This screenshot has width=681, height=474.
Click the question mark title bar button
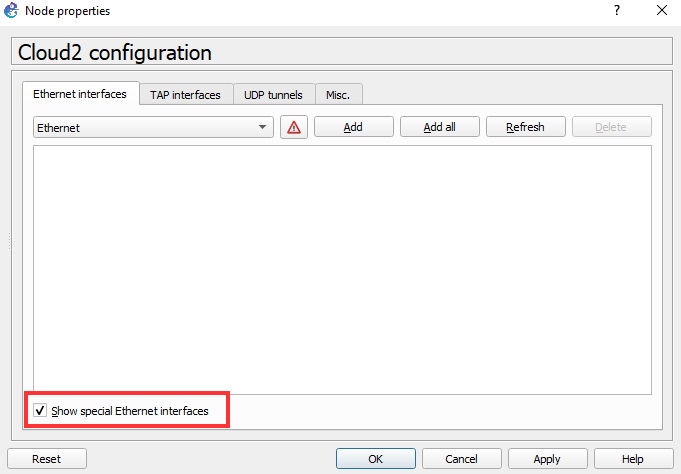coord(616,11)
